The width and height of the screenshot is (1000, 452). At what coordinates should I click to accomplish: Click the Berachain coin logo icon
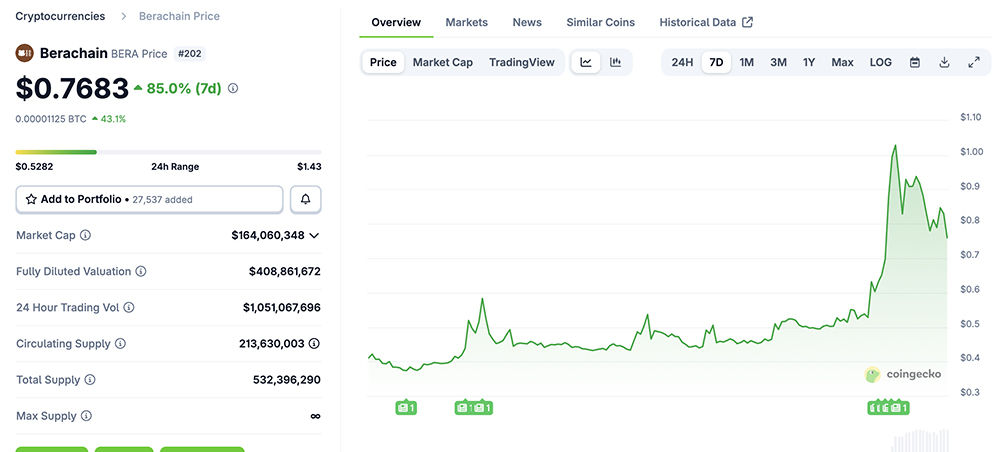[24, 53]
